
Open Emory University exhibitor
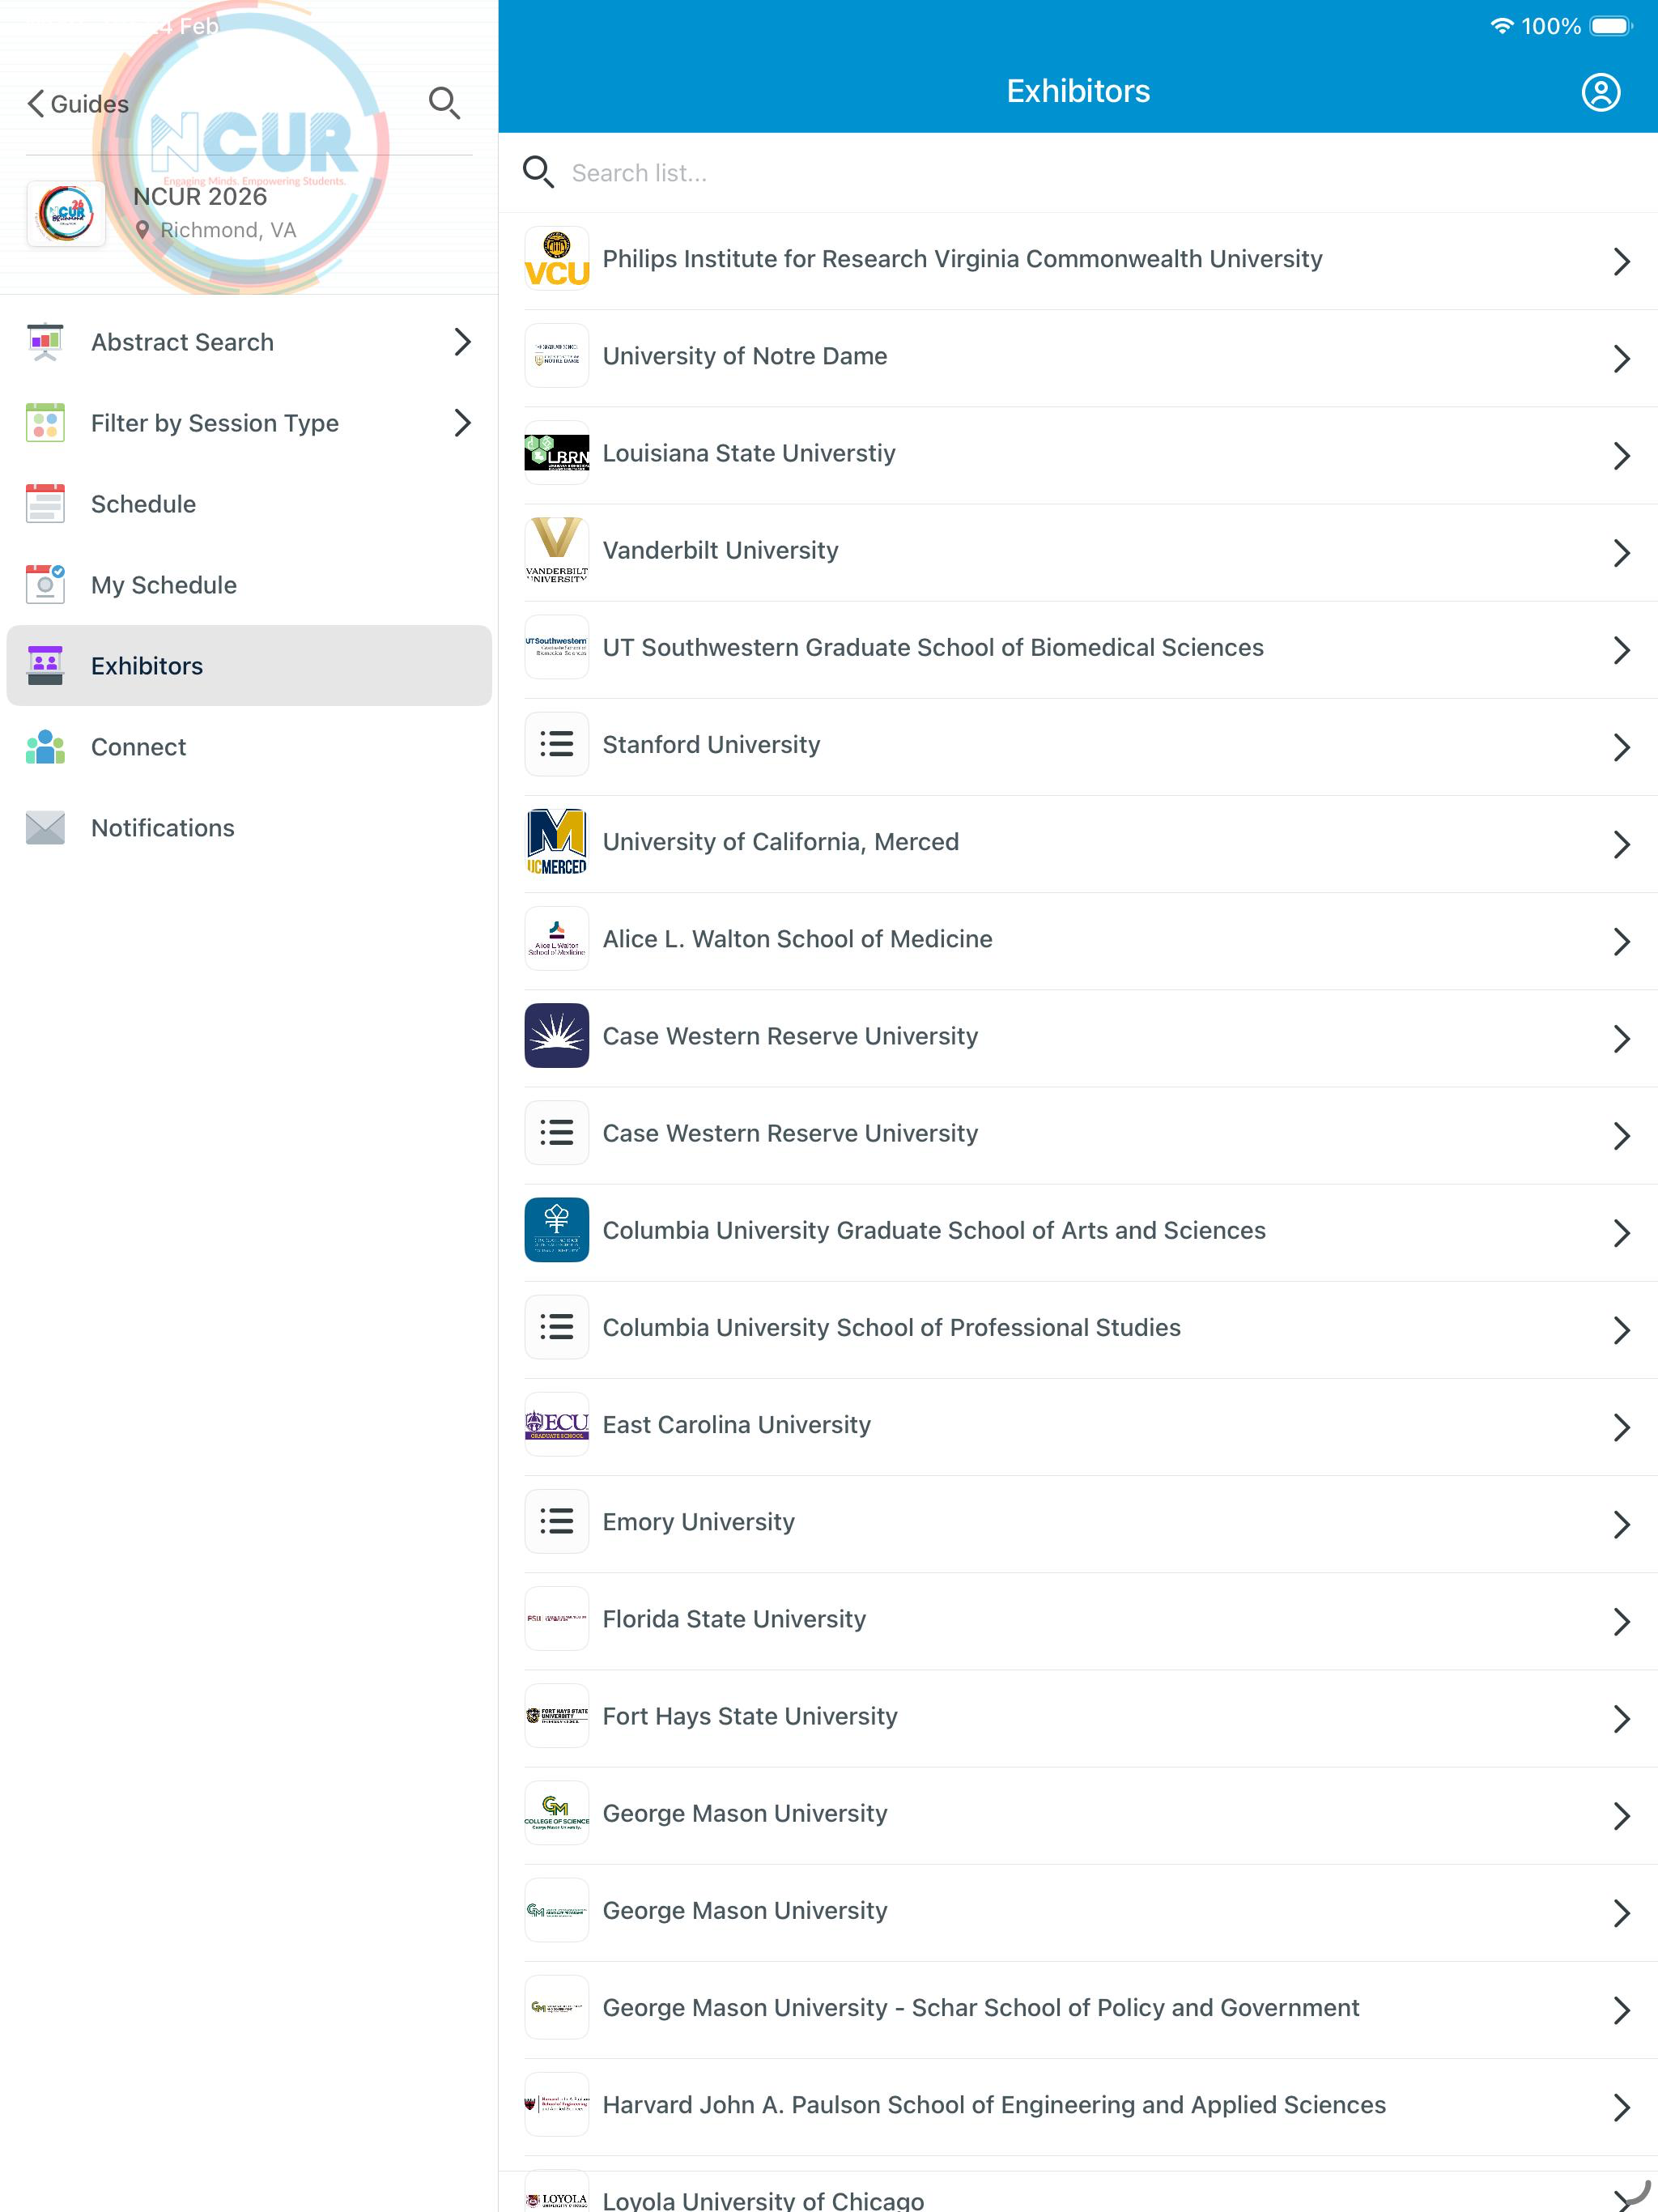point(1078,1523)
